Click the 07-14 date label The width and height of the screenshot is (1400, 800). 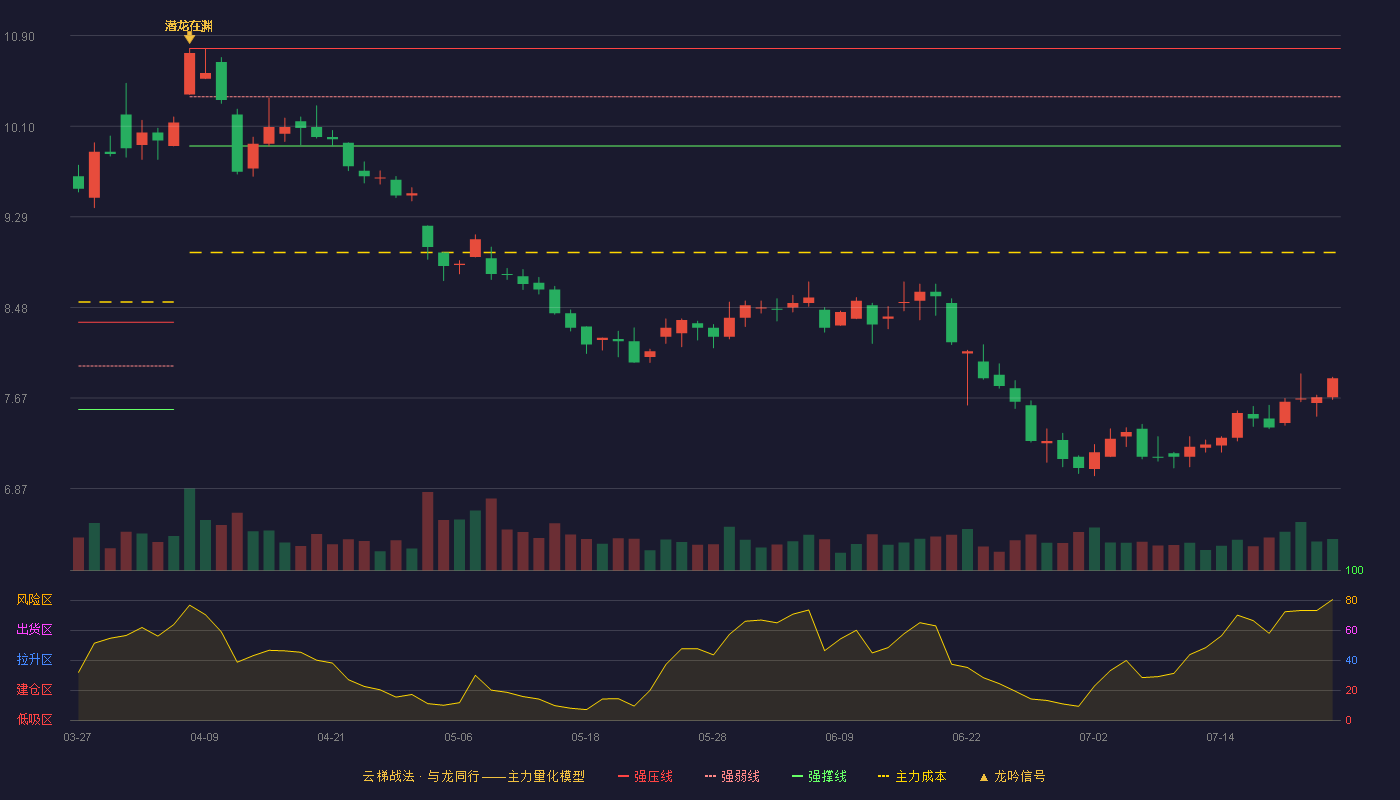[x=1220, y=737]
